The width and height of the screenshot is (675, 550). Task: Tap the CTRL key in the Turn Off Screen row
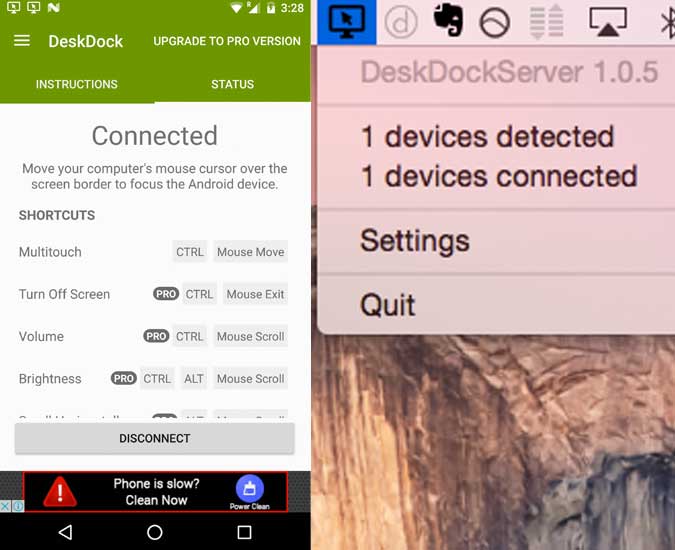(x=199, y=294)
